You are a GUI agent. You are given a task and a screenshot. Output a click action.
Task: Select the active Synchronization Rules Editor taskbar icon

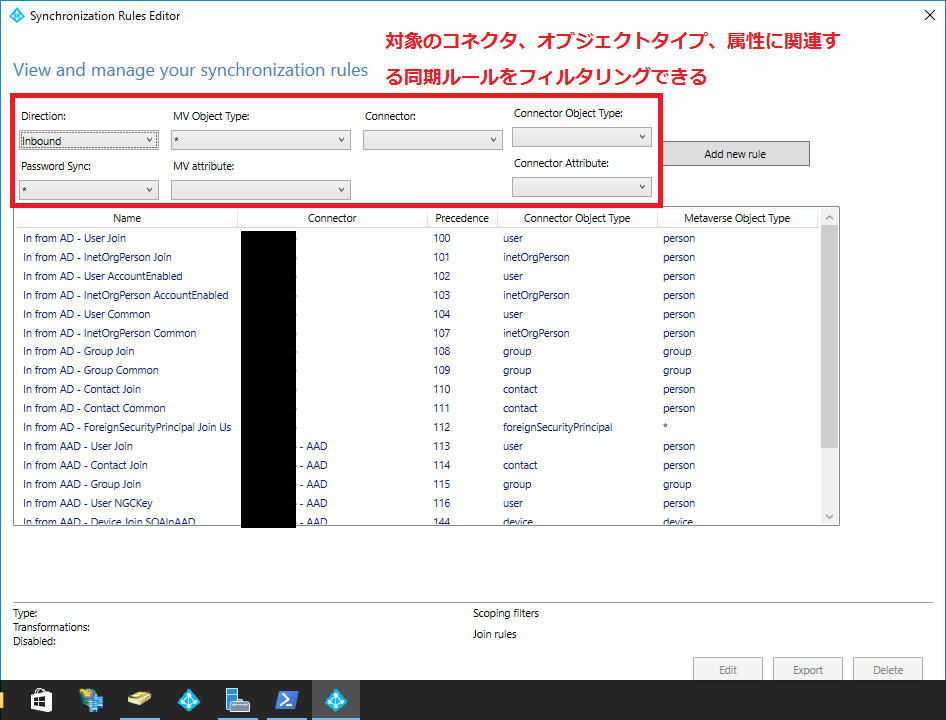click(x=336, y=700)
